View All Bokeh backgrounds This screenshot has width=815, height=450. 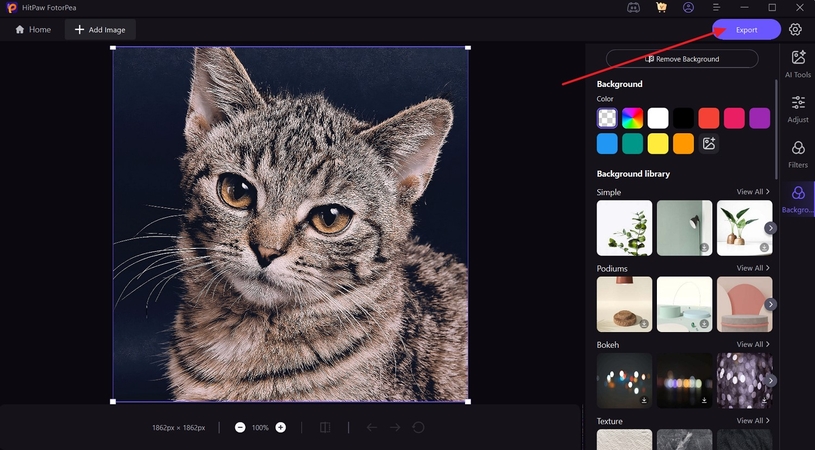click(753, 345)
